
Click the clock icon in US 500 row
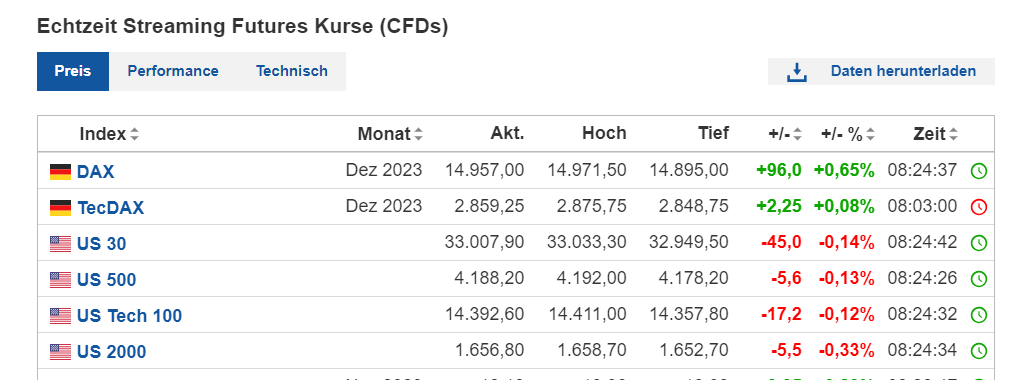coord(978,279)
